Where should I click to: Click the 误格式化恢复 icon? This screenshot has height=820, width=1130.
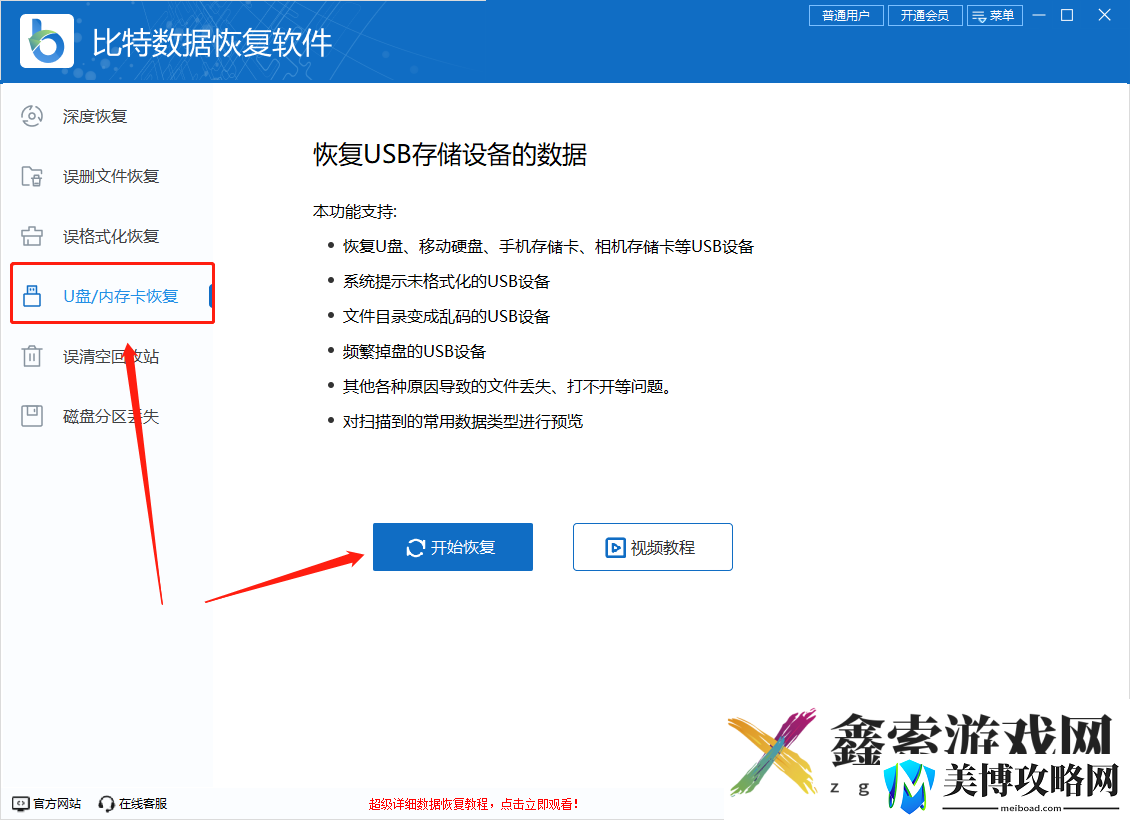[x=32, y=236]
